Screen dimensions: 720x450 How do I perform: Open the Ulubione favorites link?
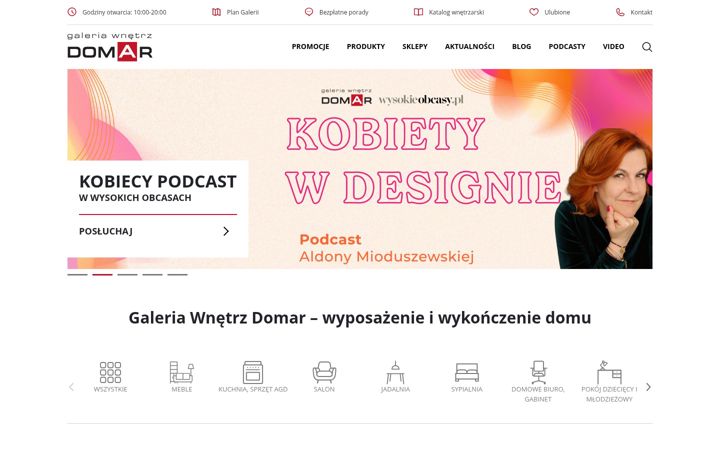(557, 12)
